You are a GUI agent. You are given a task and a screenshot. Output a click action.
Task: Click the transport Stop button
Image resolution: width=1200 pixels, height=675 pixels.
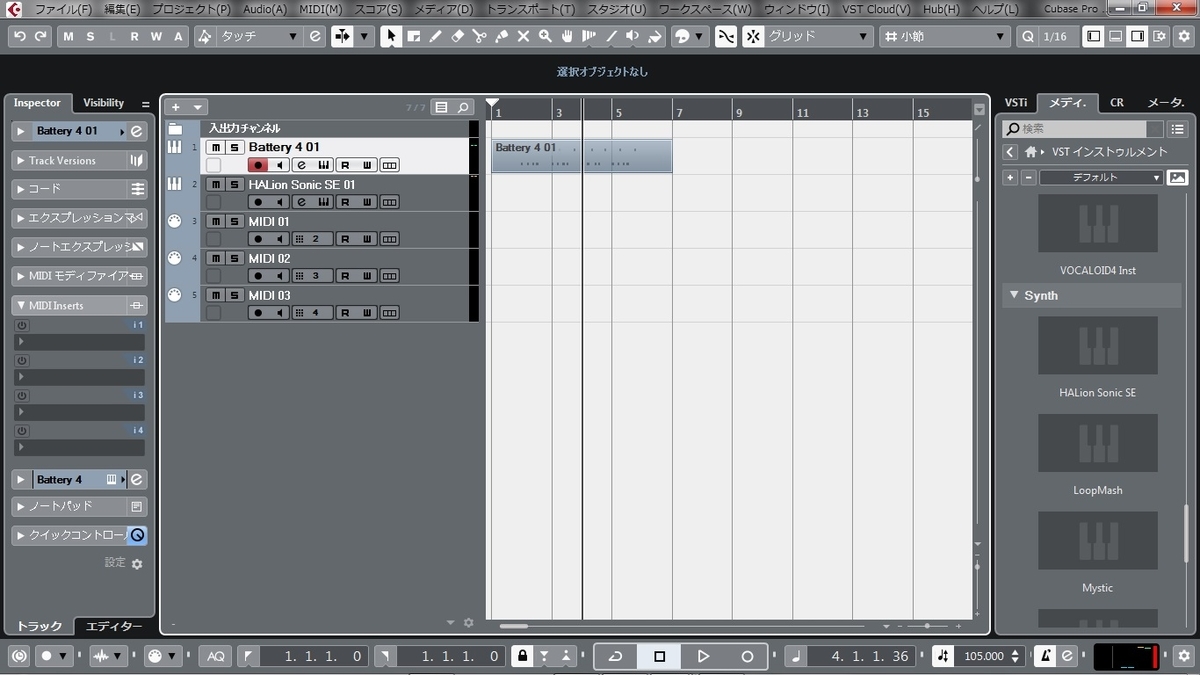[659, 656]
